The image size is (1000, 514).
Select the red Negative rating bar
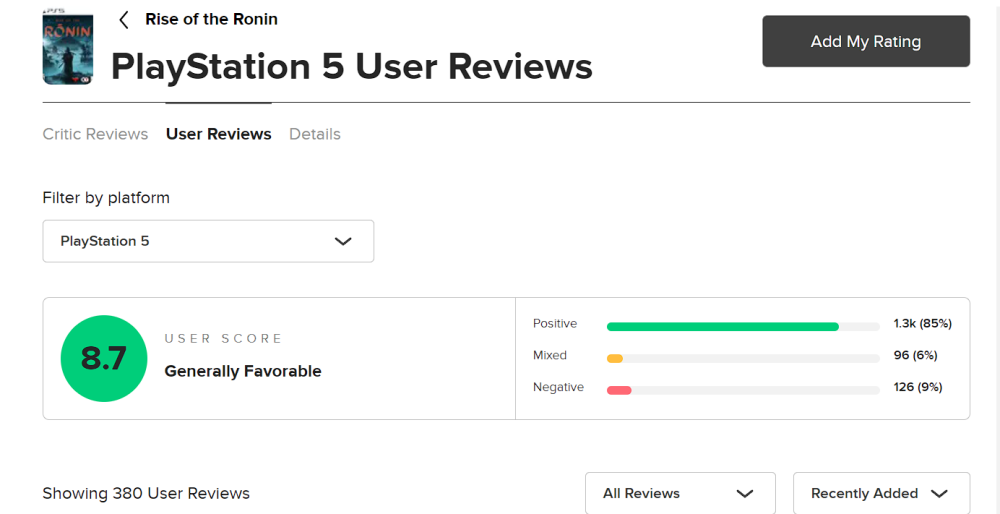(619, 390)
